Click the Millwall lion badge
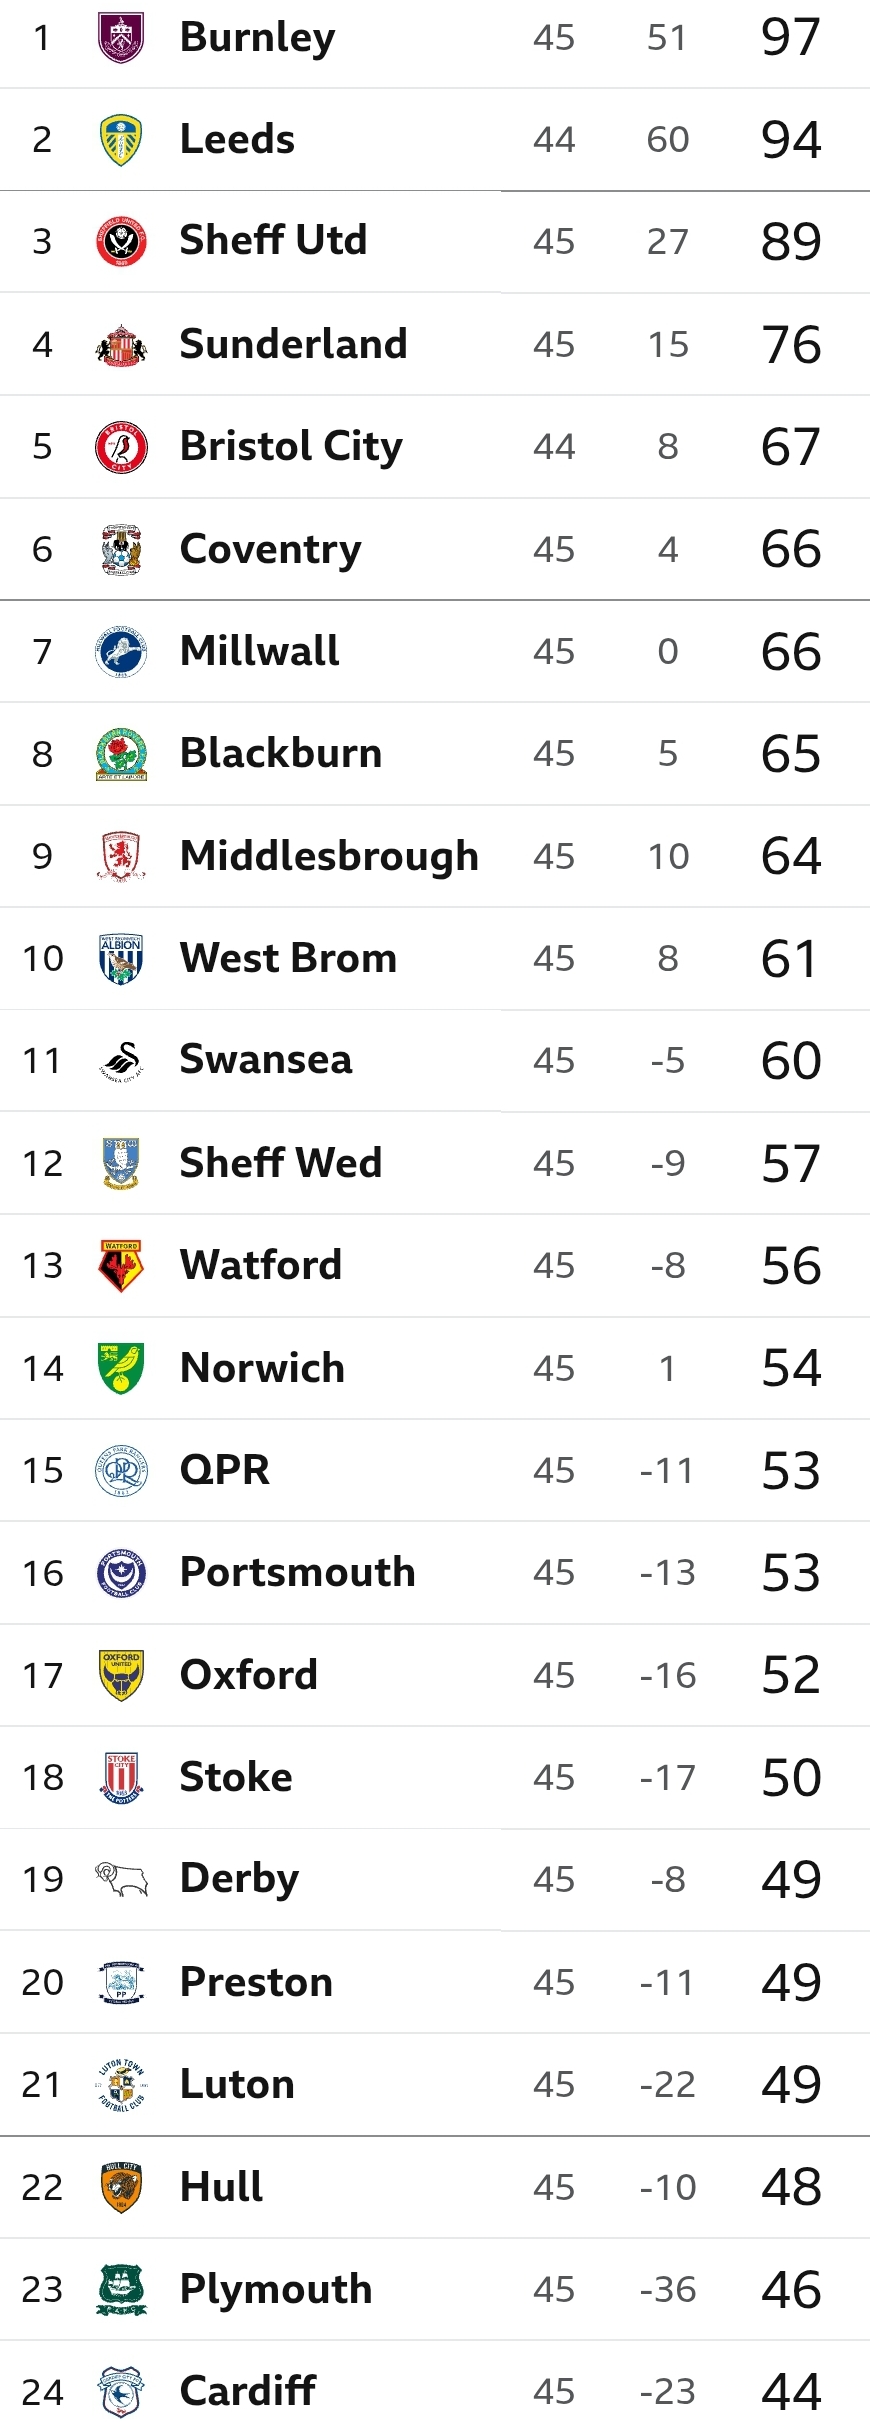 pyautogui.click(x=121, y=652)
